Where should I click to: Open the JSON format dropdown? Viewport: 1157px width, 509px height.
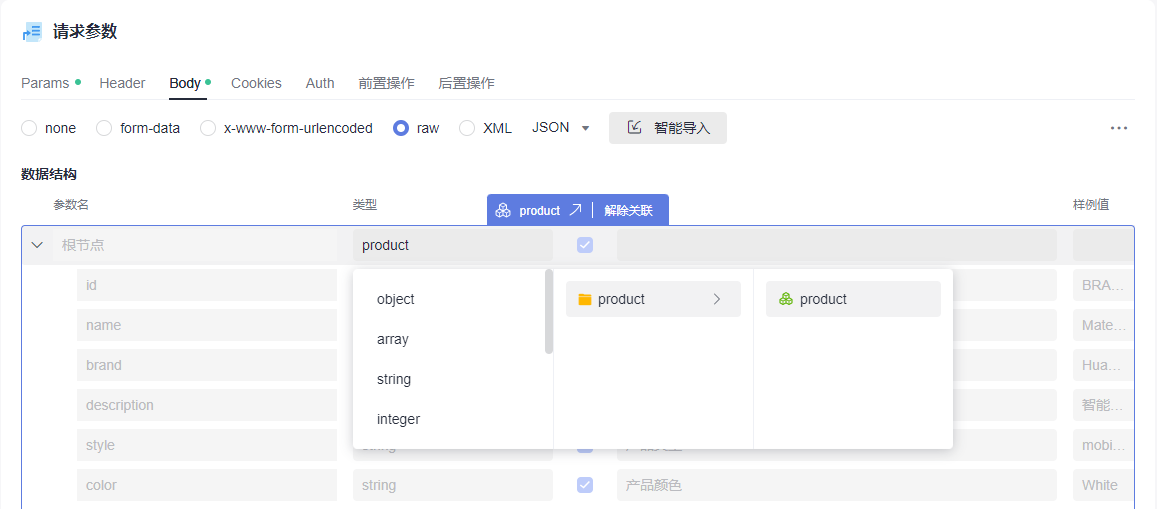pos(561,128)
